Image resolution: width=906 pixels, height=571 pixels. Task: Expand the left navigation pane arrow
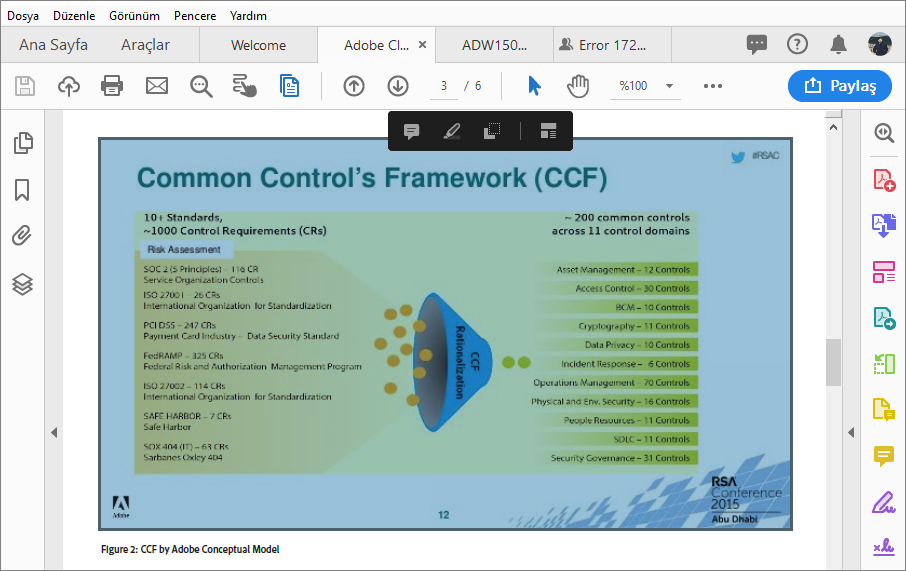54,432
